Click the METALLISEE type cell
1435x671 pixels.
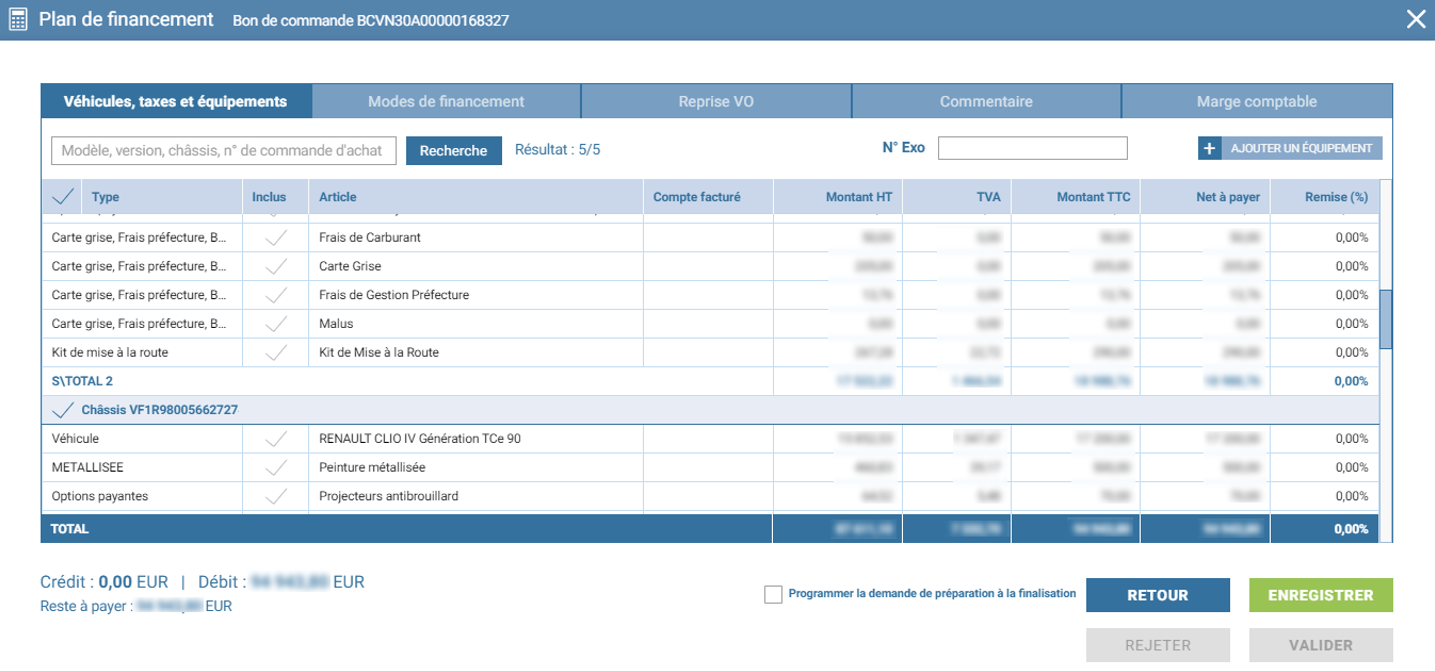(142, 467)
